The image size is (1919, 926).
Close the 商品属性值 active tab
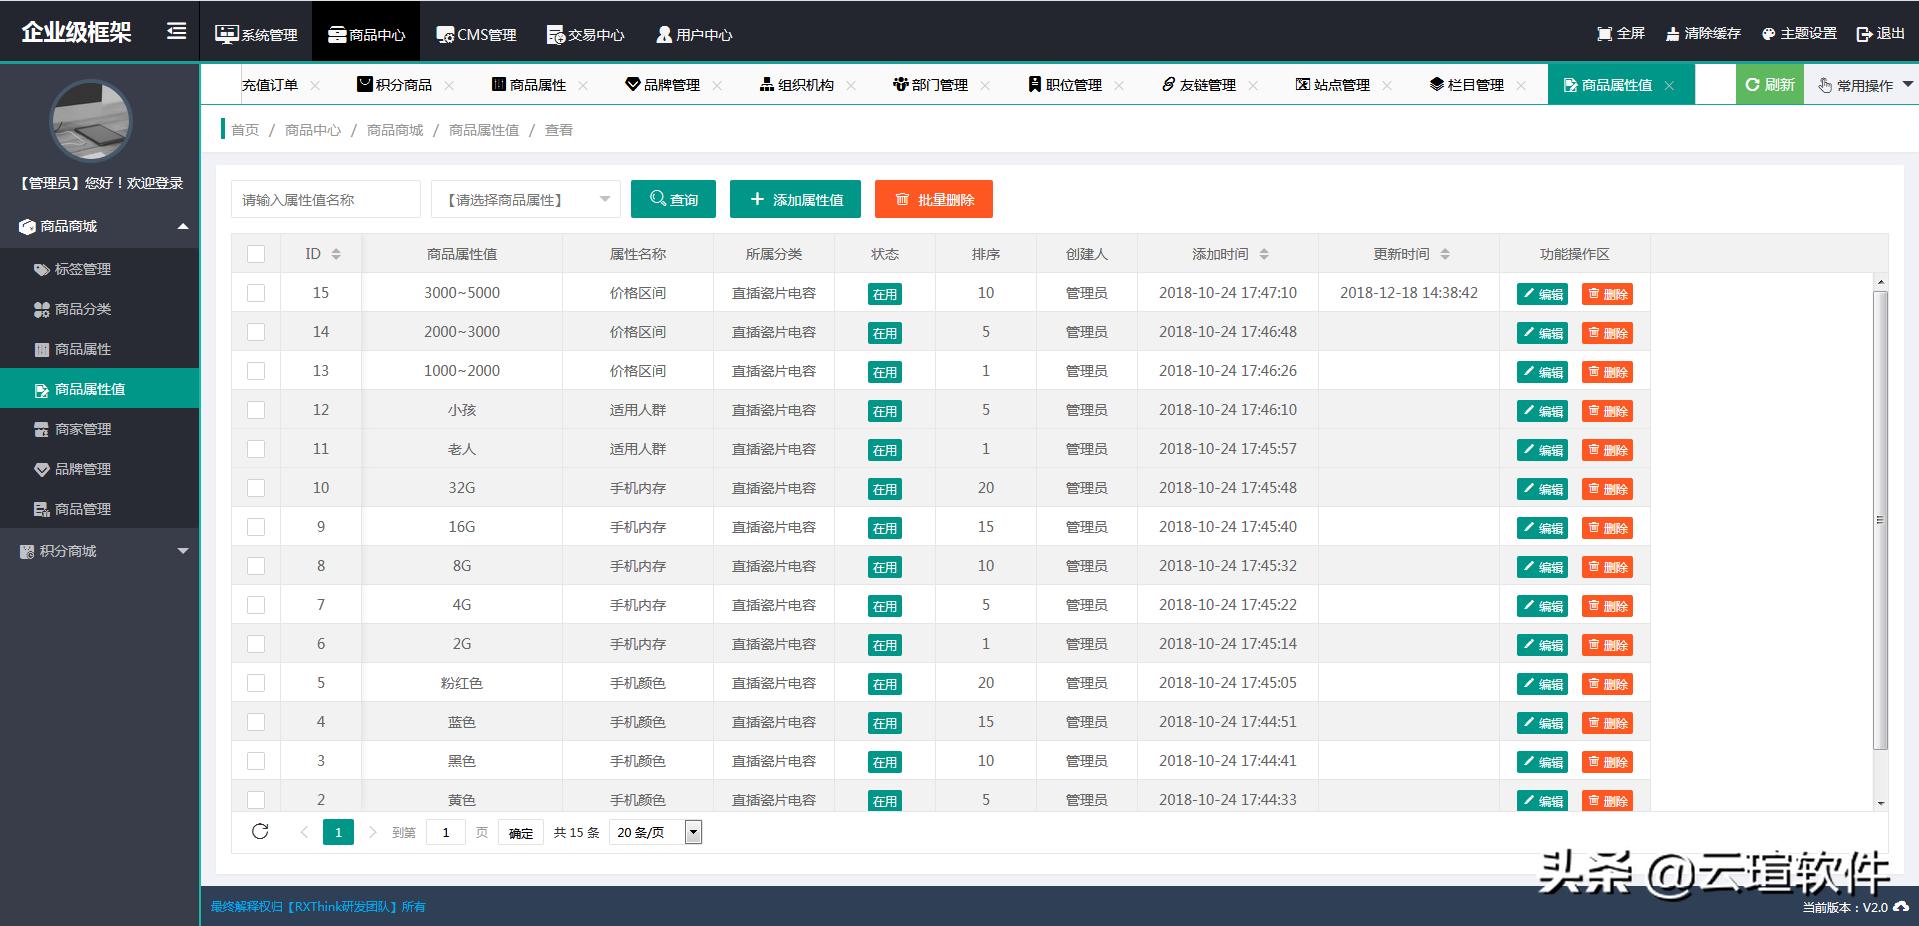(1669, 86)
